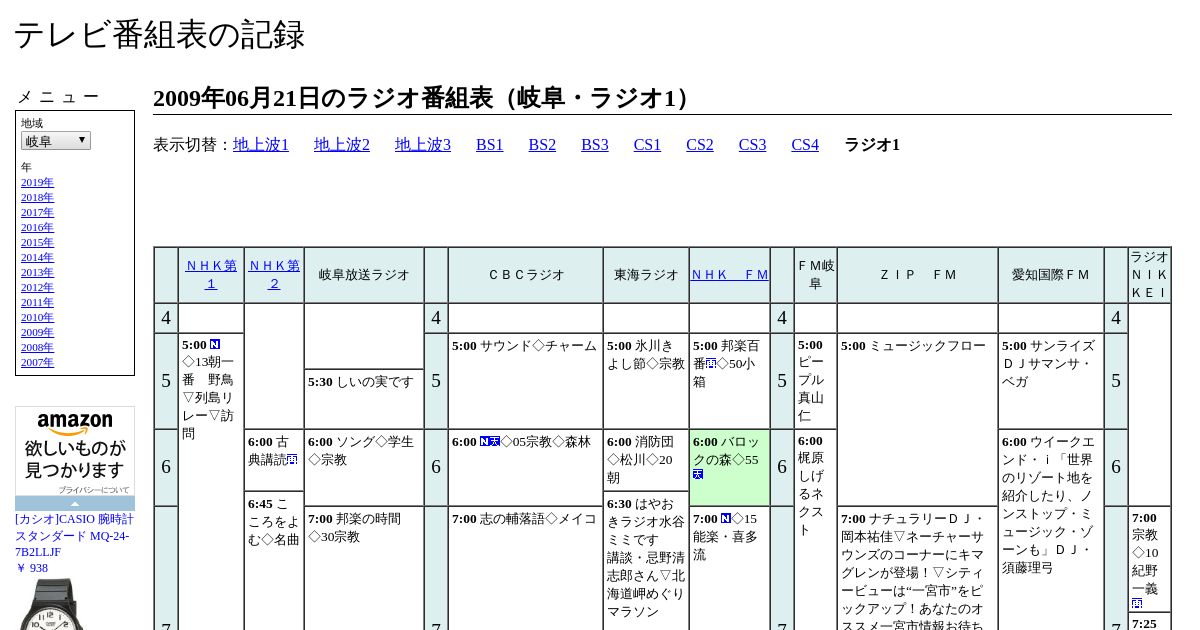
Task: Switch to the BS1 listing
Action: [490, 145]
